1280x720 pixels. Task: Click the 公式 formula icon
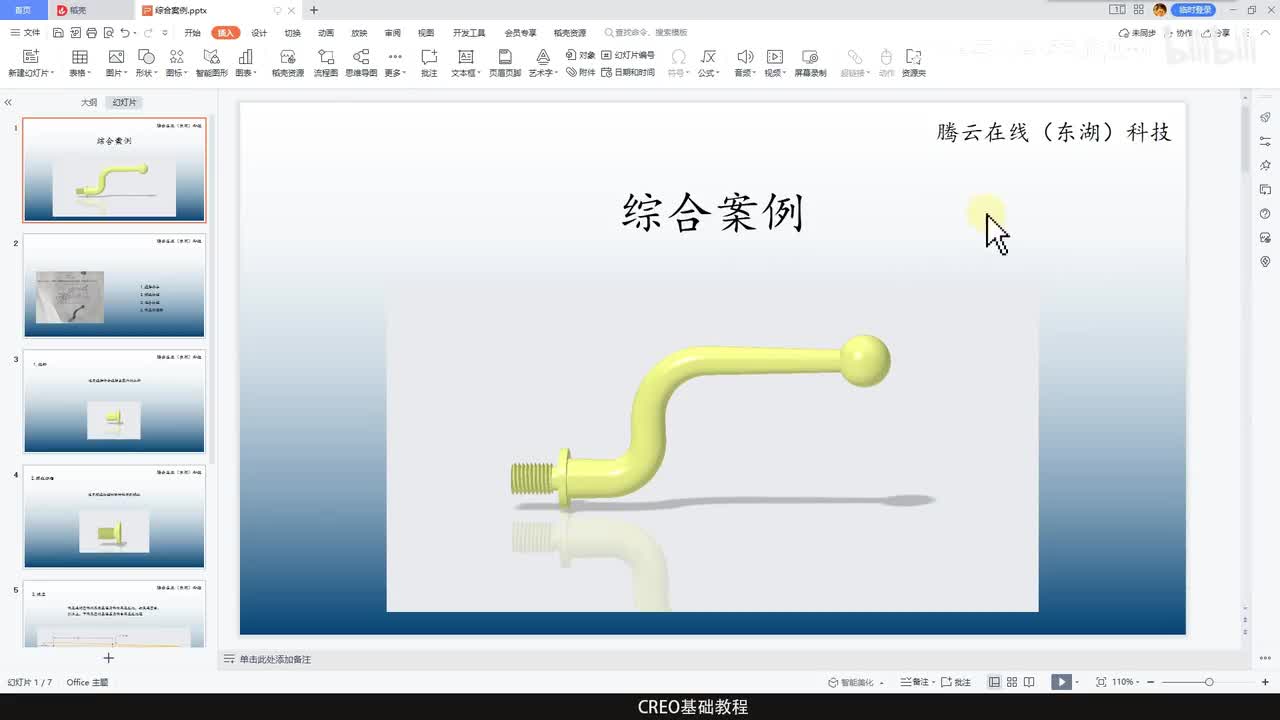coord(708,56)
